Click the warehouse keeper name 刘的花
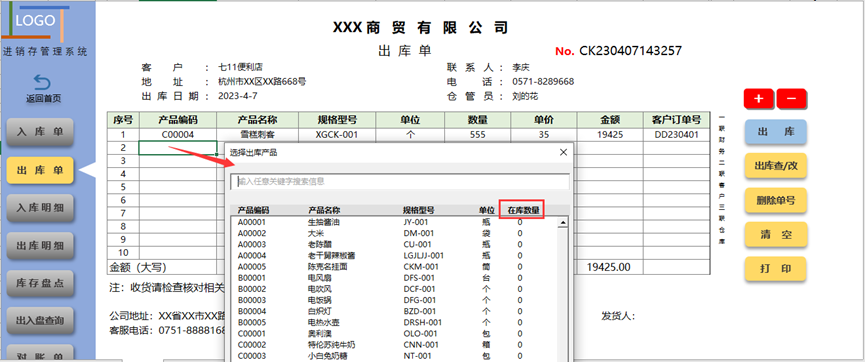 point(525,96)
